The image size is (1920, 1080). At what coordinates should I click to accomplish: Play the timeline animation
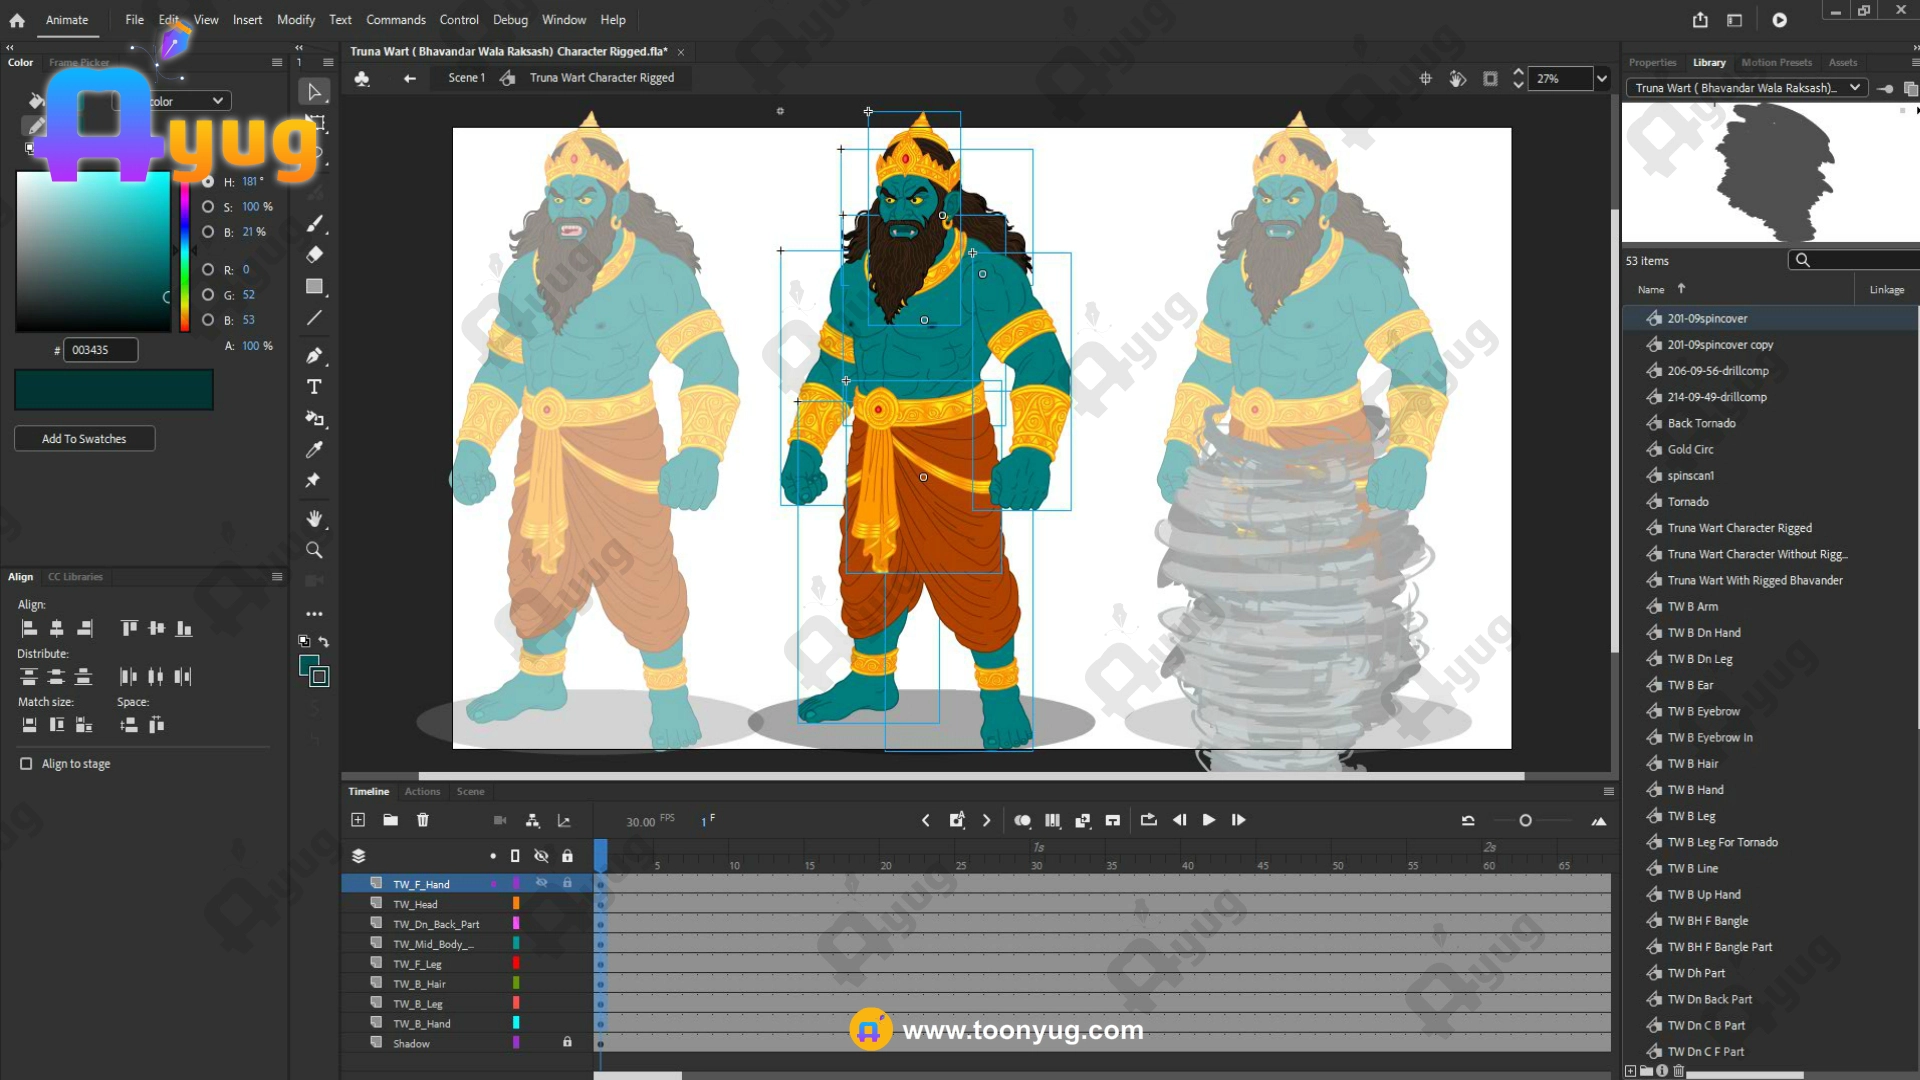[1209, 820]
